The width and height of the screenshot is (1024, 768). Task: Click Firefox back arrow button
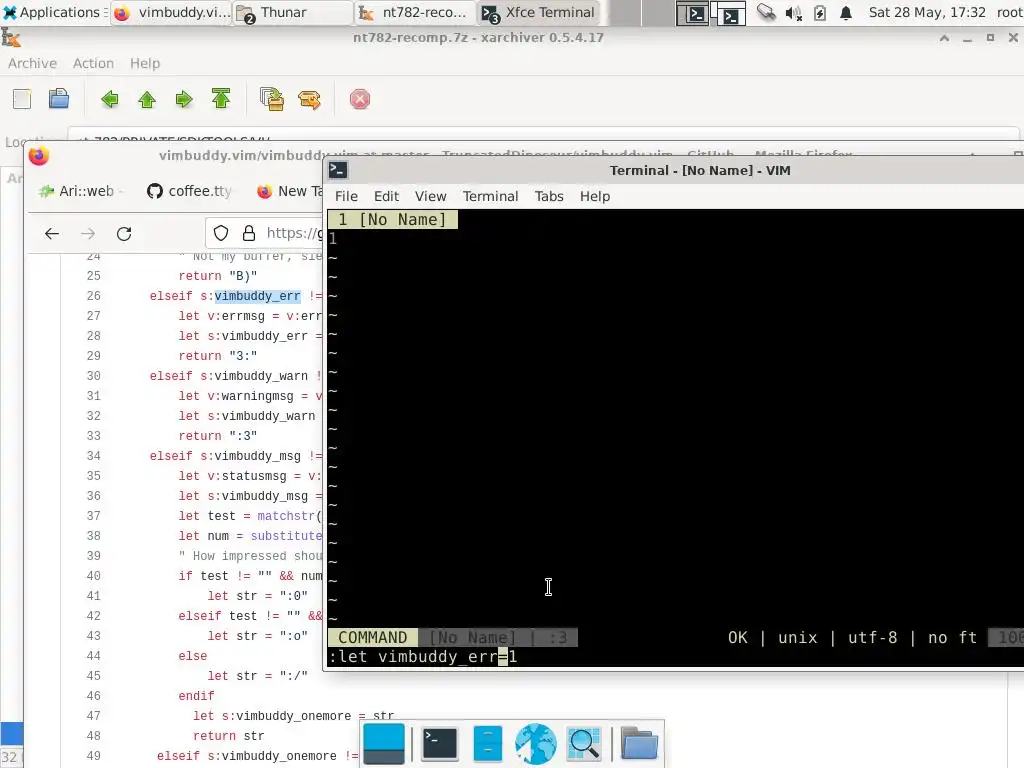[52, 233]
